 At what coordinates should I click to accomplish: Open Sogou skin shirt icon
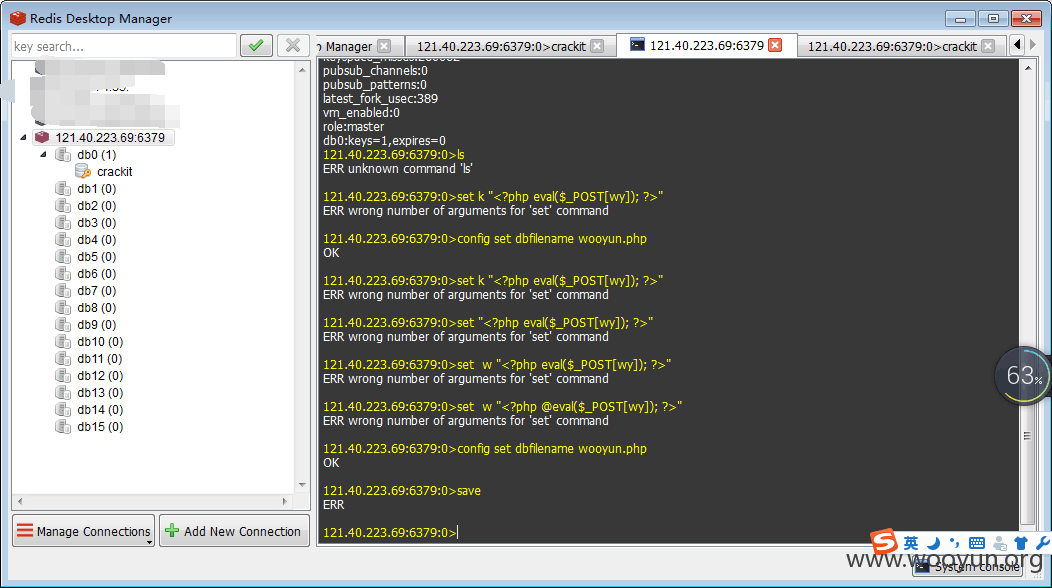1020,543
